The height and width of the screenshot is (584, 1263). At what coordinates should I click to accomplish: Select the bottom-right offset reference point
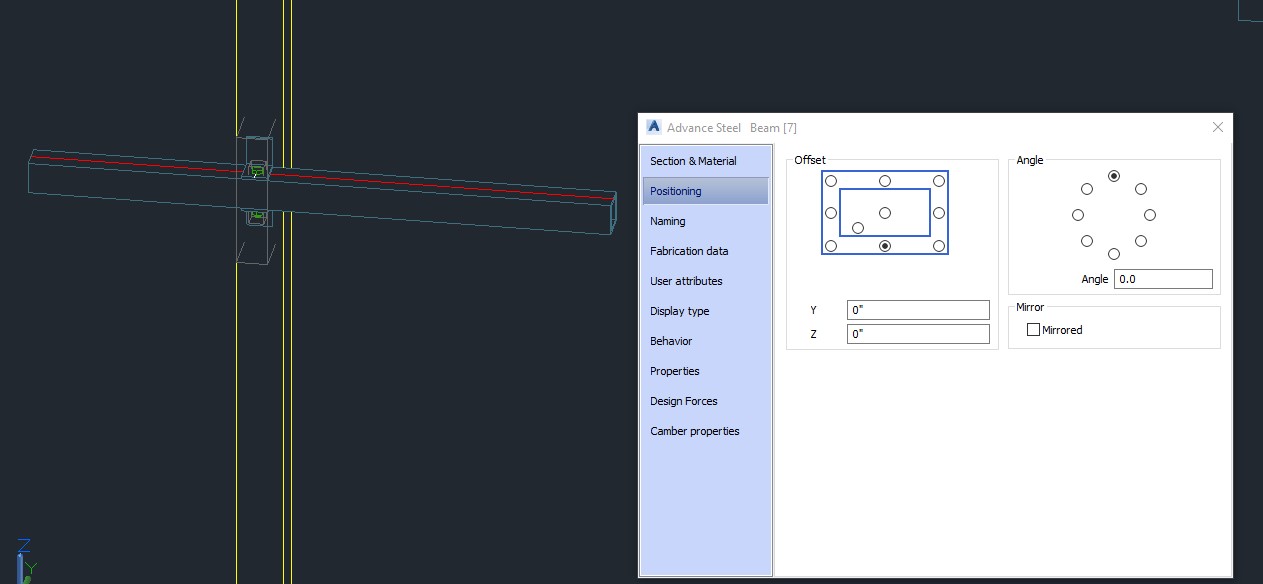tap(939, 244)
